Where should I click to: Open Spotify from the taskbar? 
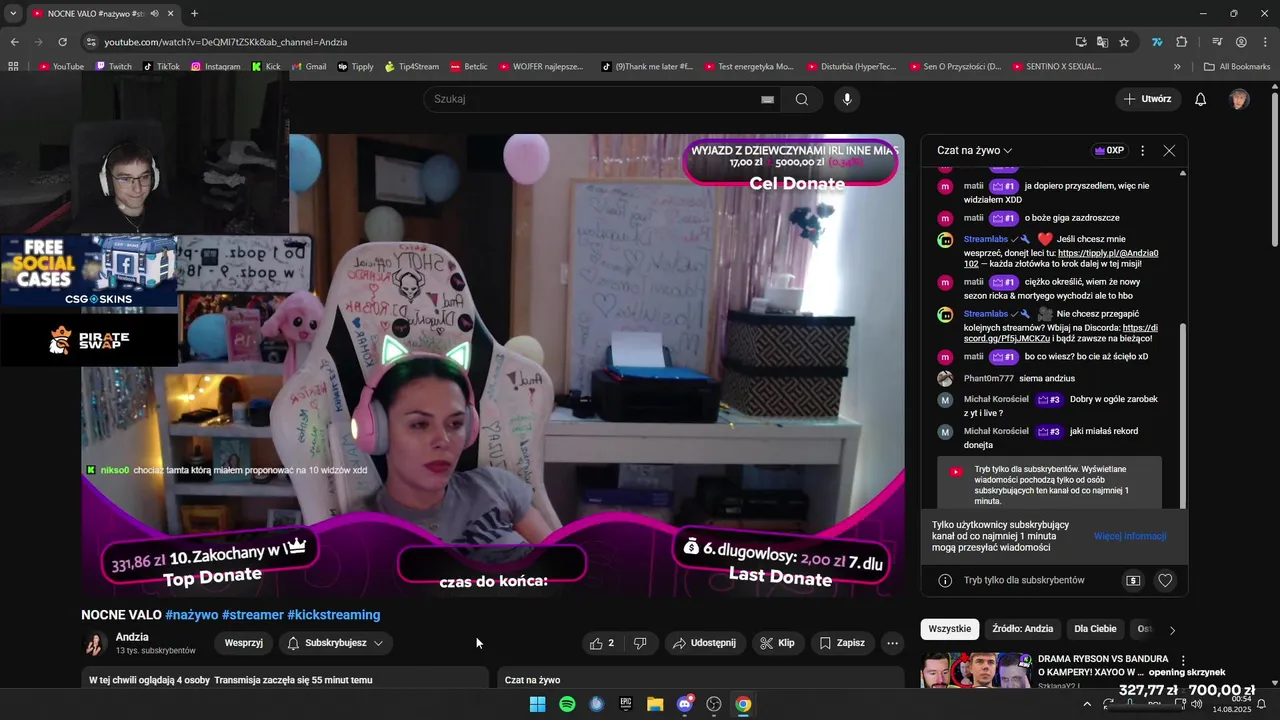click(x=567, y=704)
